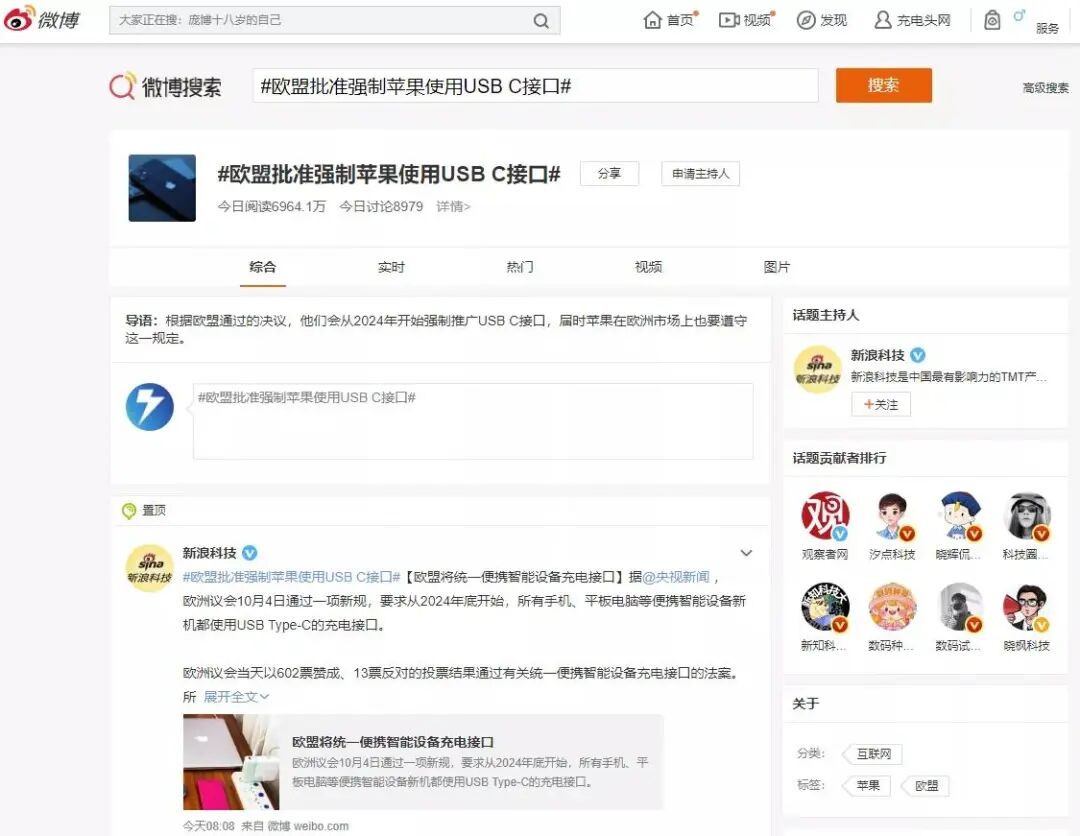Click 互联网 category tag
This screenshot has width=1080, height=836.
(x=873, y=754)
